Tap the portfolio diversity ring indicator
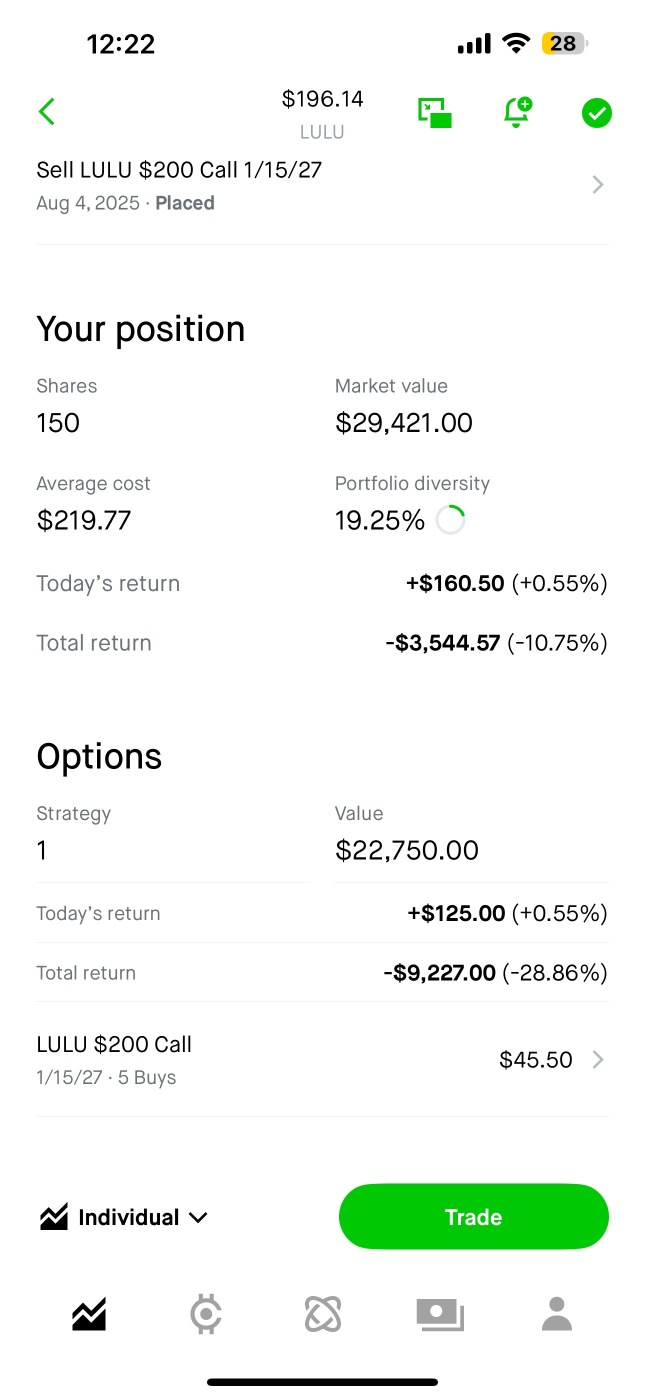 pos(451,520)
